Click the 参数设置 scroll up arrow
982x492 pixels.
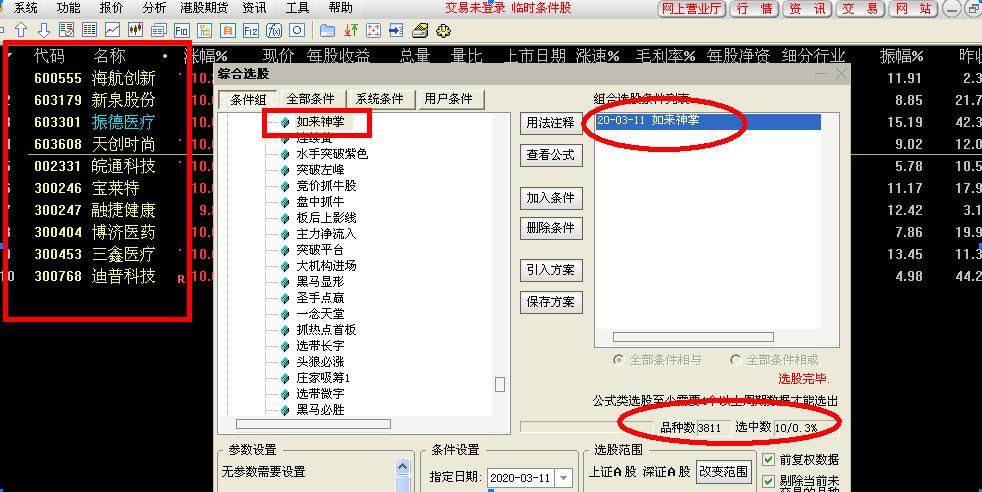pyautogui.click(x=402, y=467)
